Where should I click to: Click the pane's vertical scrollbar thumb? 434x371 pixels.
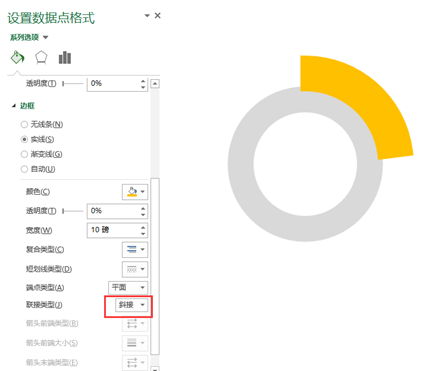click(155, 266)
